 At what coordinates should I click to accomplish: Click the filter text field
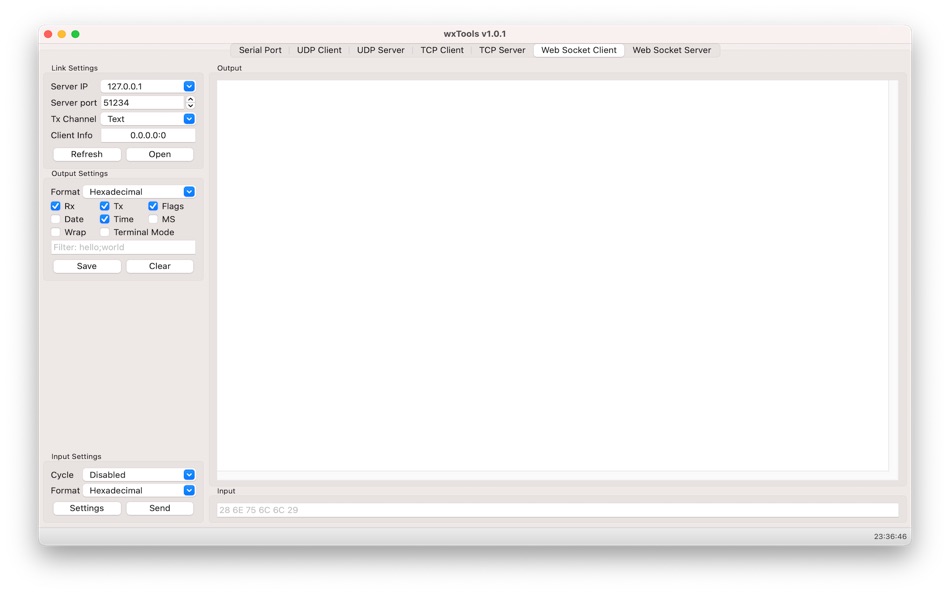(122, 246)
